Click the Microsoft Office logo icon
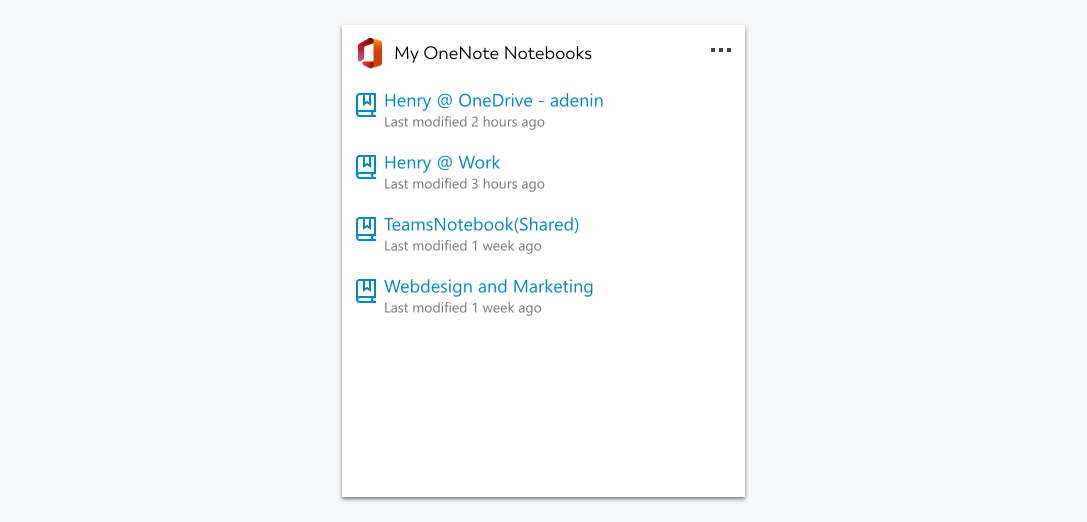Image resolution: width=1087 pixels, height=522 pixels. tap(369, 53)
